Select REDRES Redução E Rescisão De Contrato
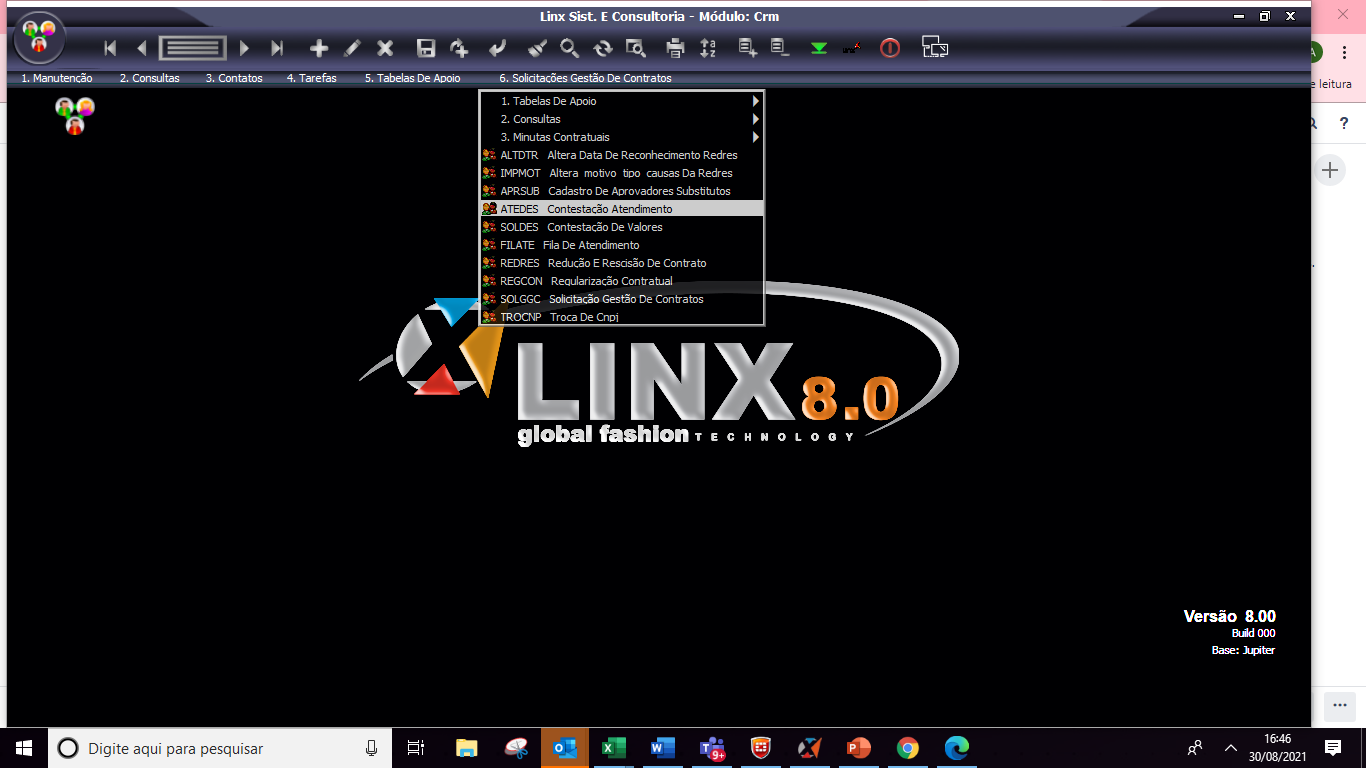1366x768 pixels. (621, 263)
